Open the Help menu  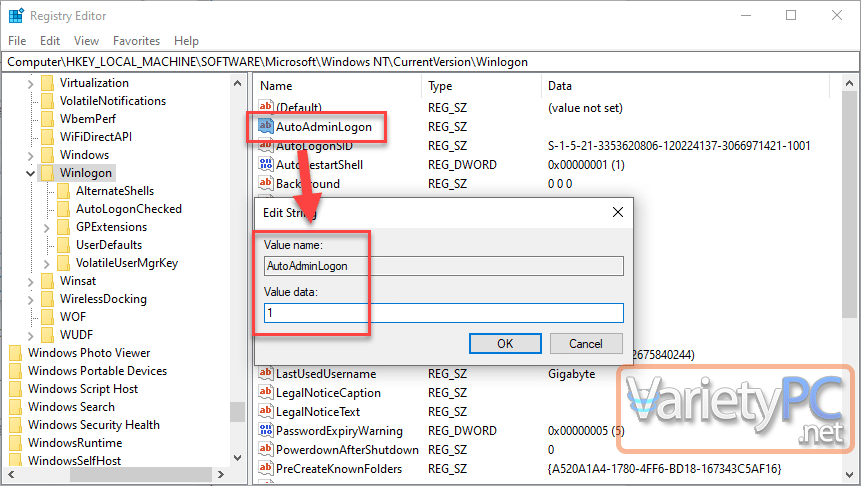pos(186,41)
